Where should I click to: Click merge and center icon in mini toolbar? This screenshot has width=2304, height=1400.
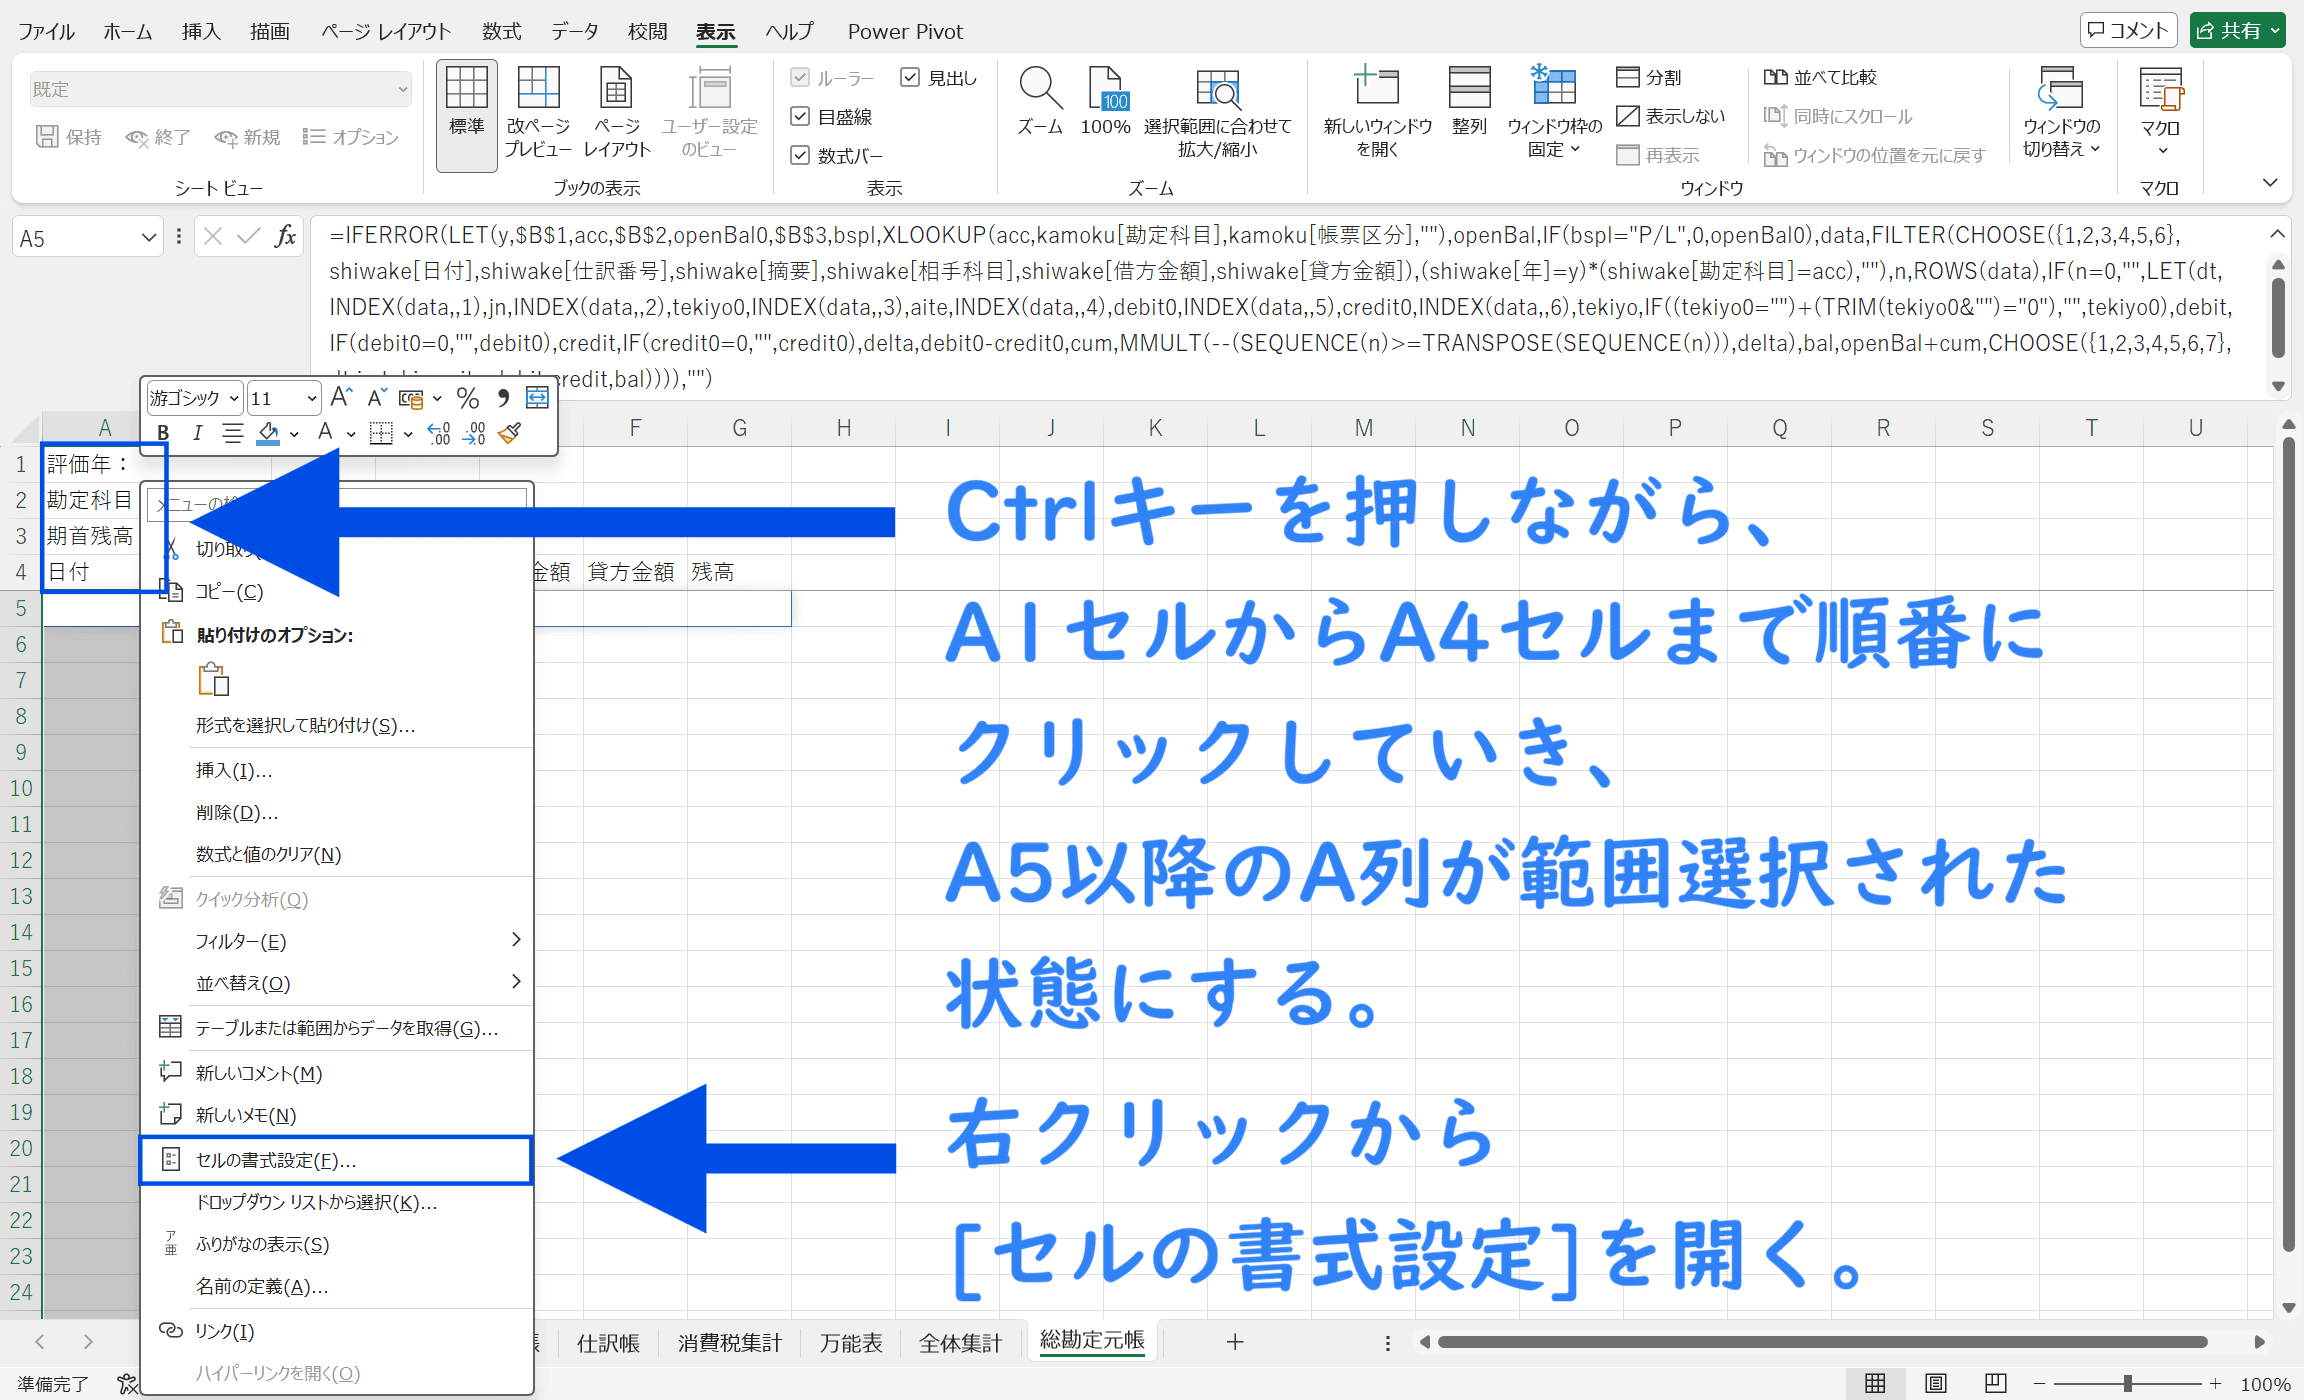(537, 398)
